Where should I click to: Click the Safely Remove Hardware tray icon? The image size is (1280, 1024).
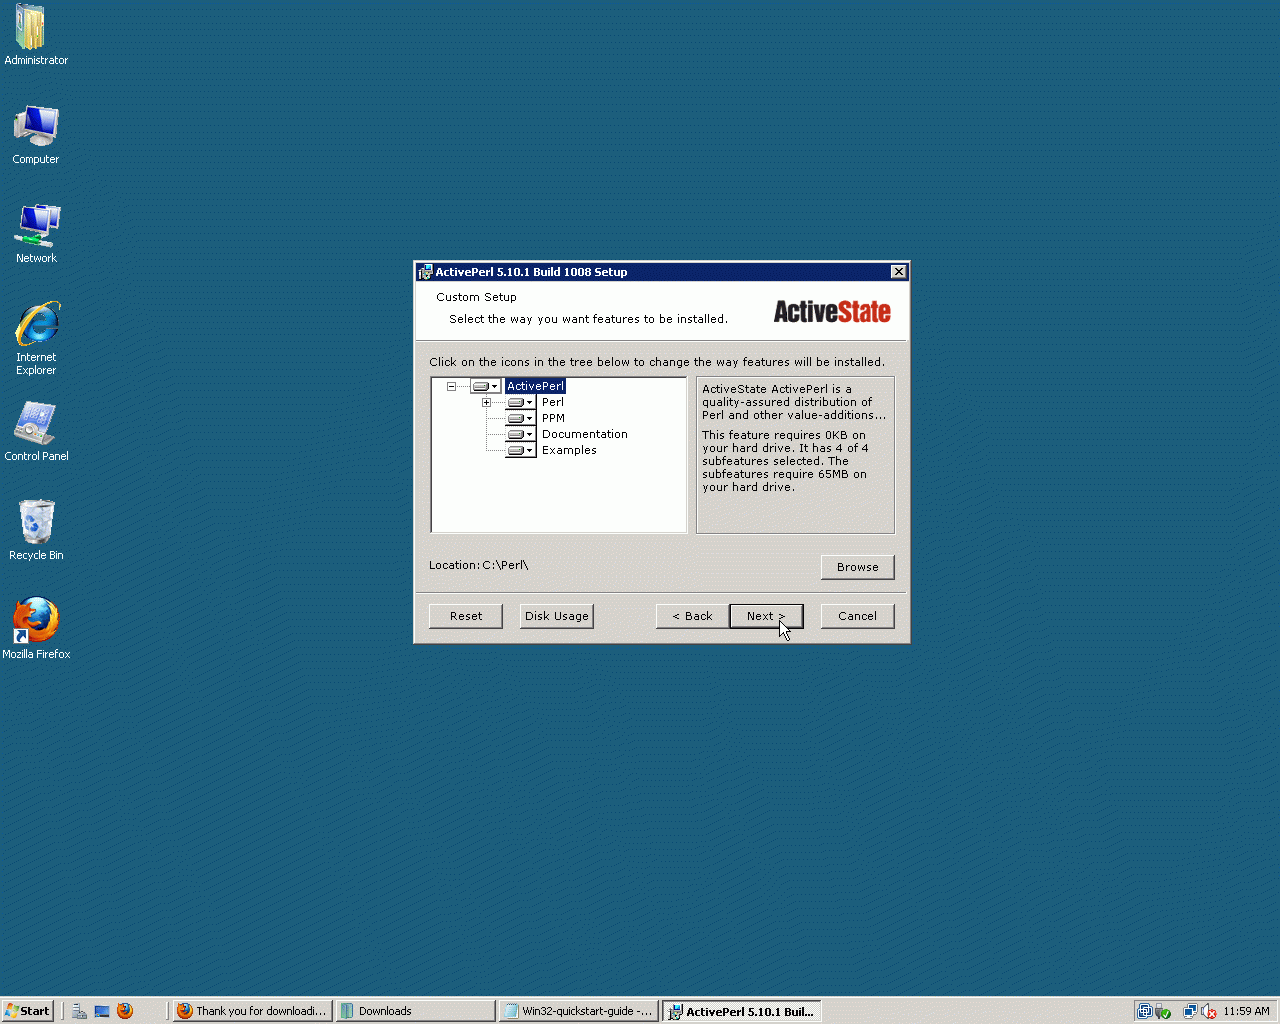[x=1162, y=1011]
